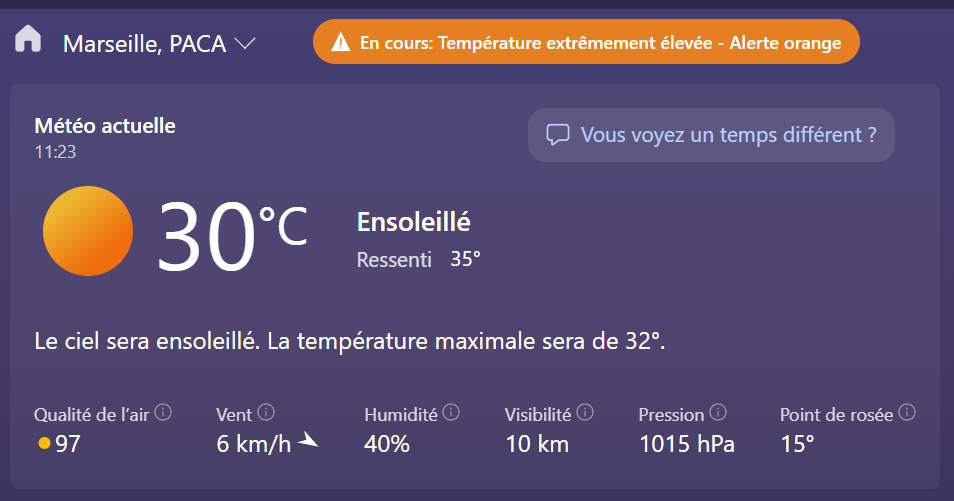Click the Ressenti 35° feels-like value
The image size is (954, 501).
point(419,259)
